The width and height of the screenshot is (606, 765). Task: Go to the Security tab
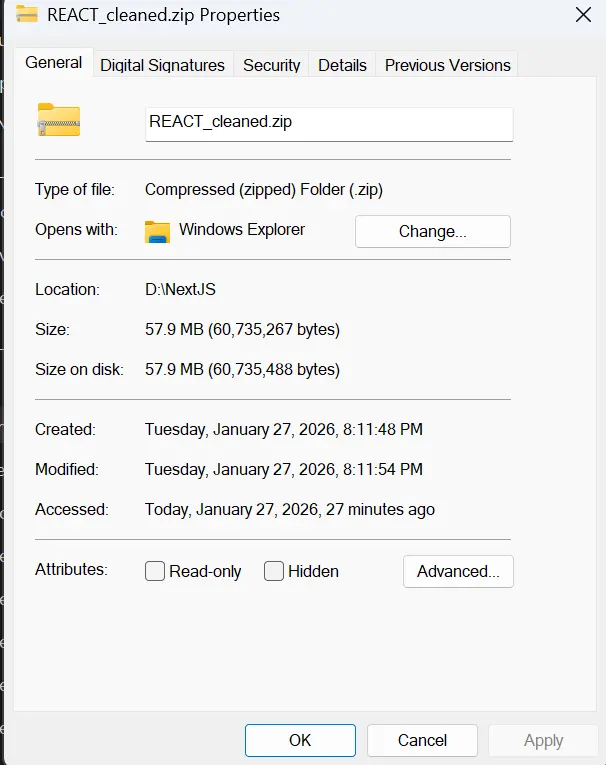click(271, 65)
